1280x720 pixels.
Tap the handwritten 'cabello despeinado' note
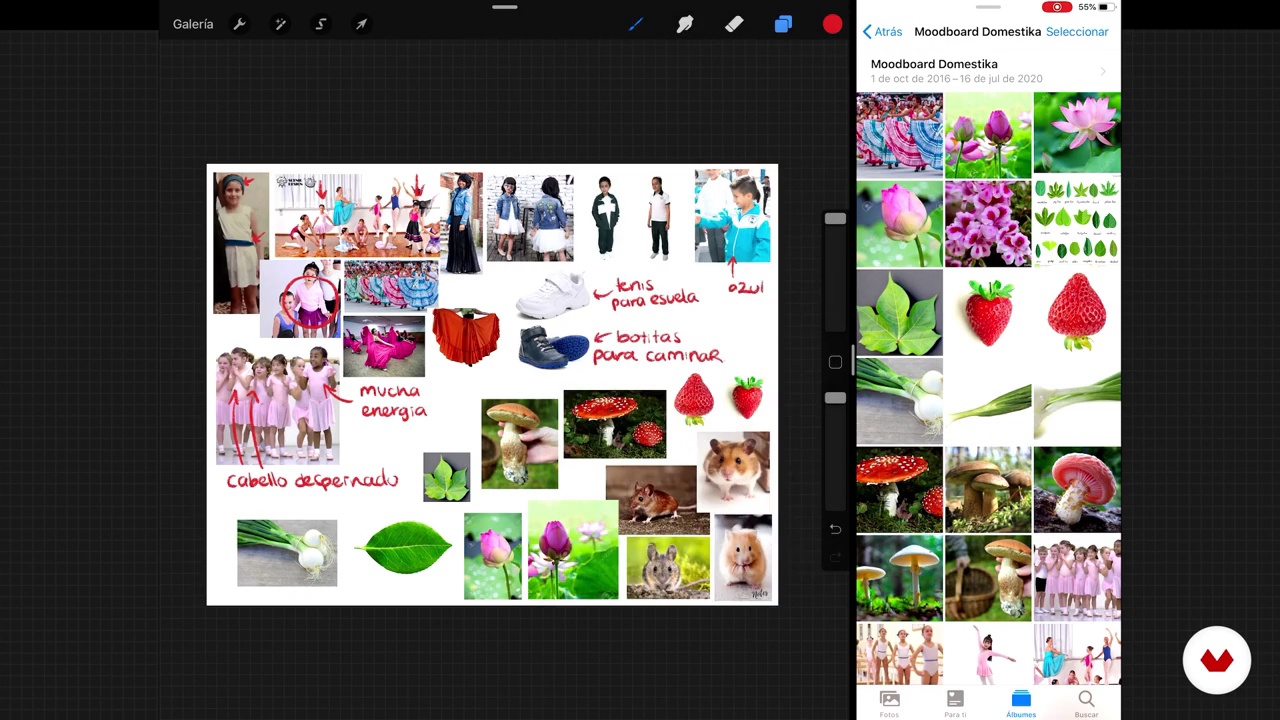pos(312,481)
